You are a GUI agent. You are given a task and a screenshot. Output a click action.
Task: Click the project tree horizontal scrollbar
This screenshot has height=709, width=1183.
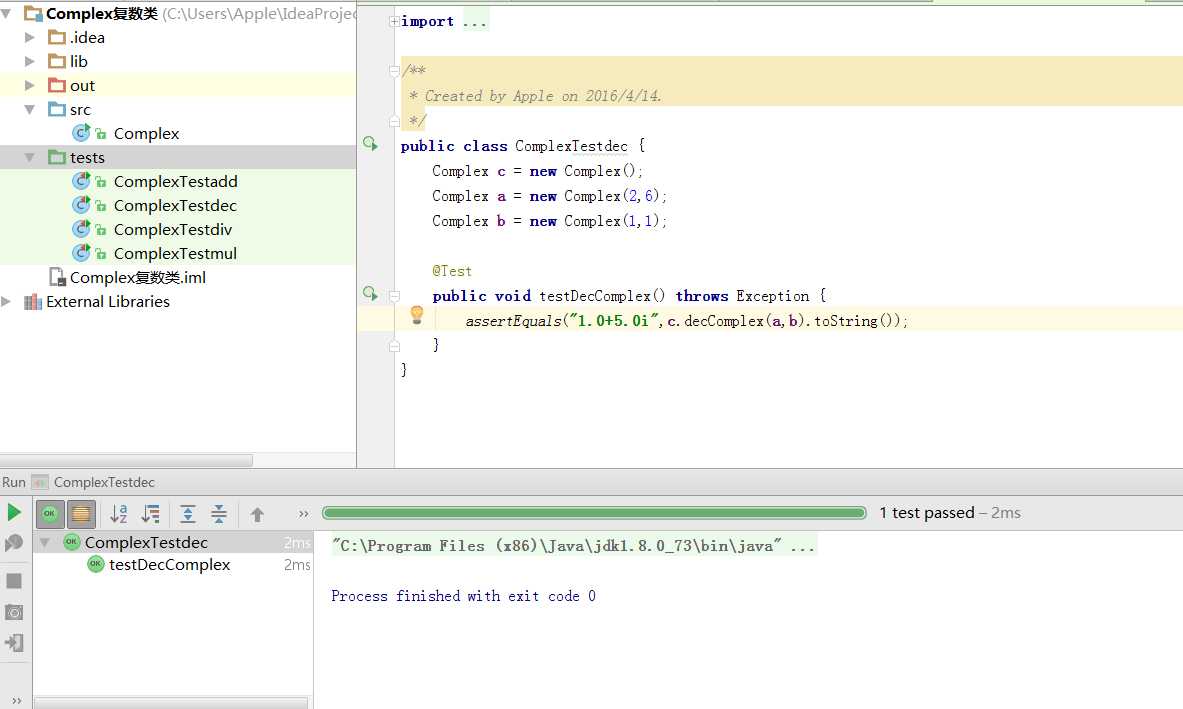click(126, 460)
